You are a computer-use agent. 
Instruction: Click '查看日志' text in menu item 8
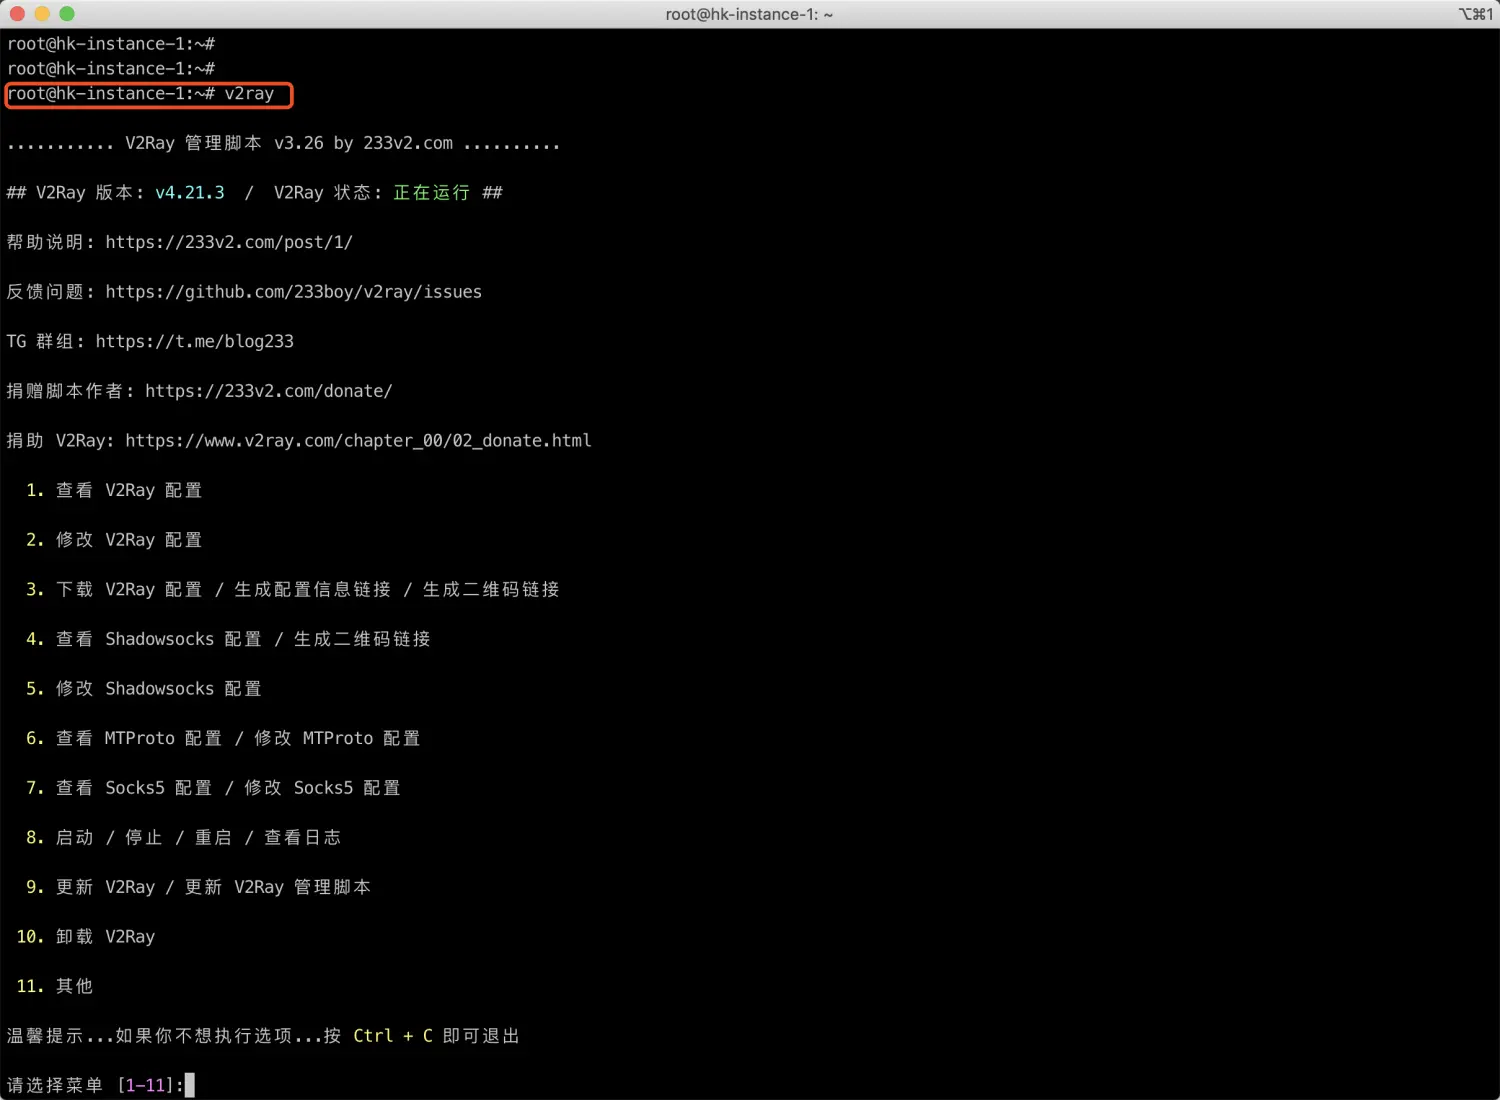(x=302, y=838)
